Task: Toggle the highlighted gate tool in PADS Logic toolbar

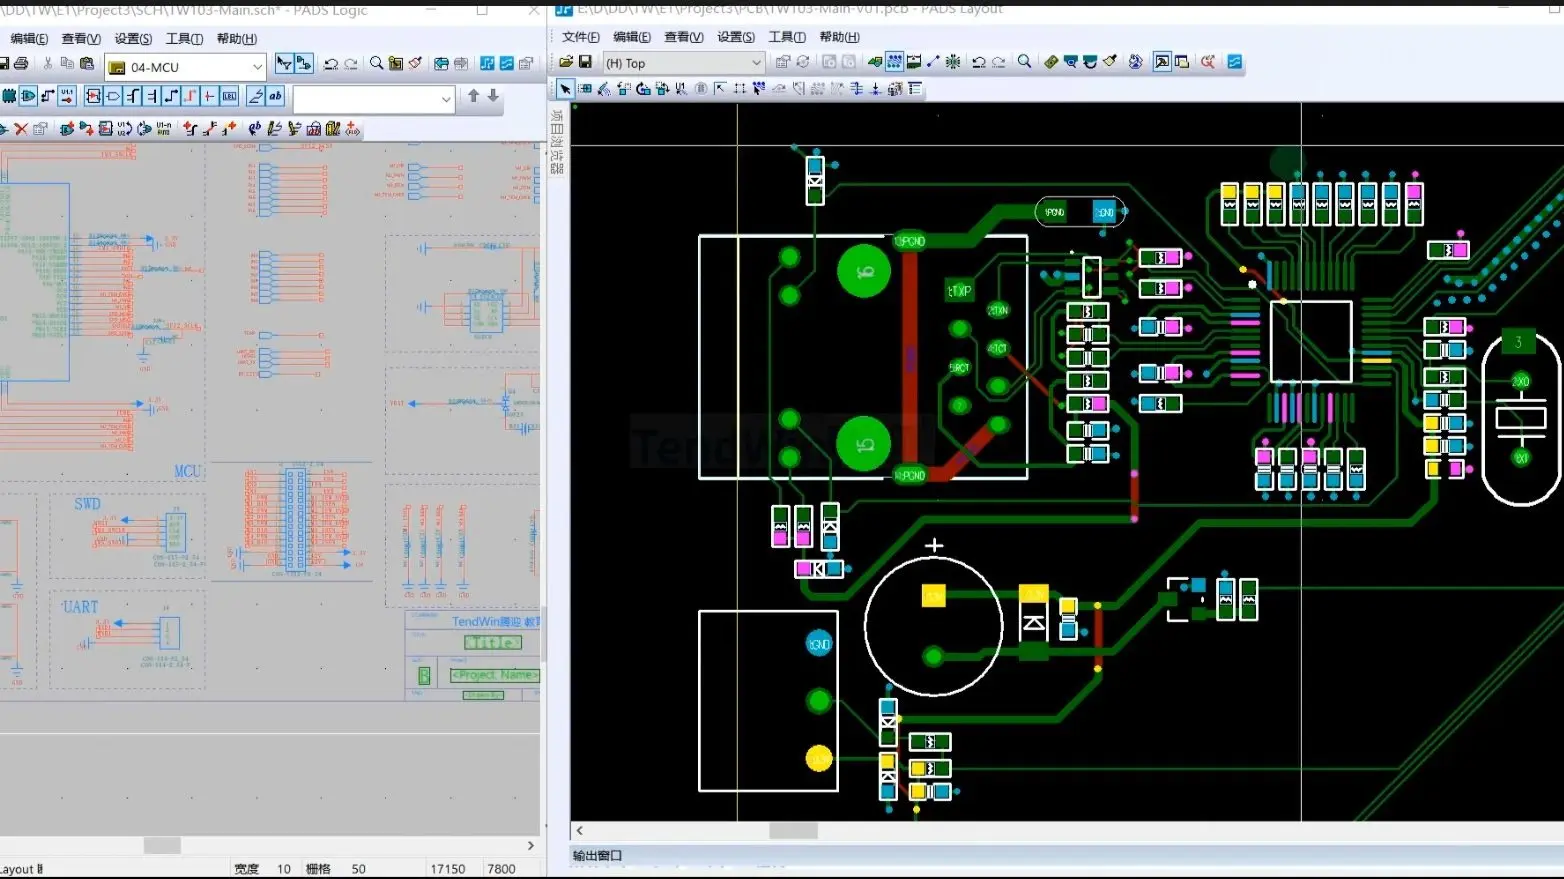Action: [28, 95]
